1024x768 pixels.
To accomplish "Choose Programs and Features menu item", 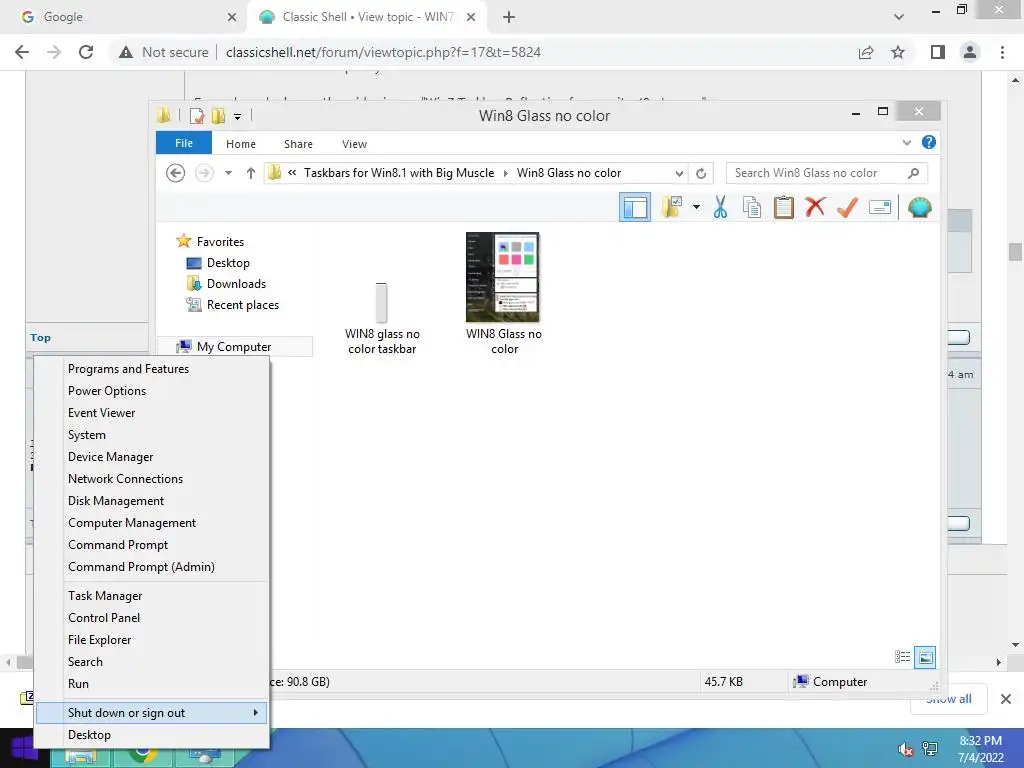I will tap(152, 369).
